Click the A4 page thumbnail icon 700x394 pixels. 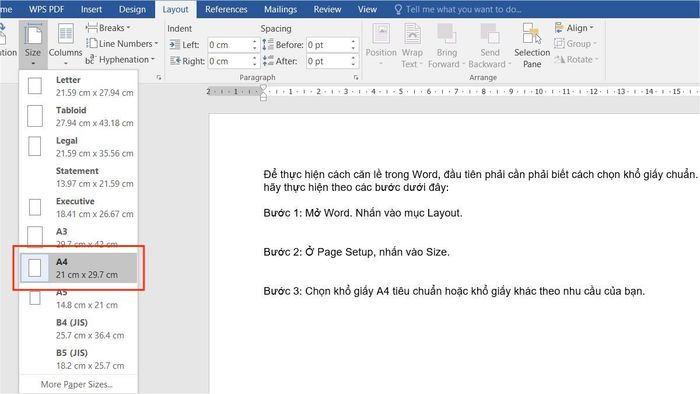click(35, 268)
